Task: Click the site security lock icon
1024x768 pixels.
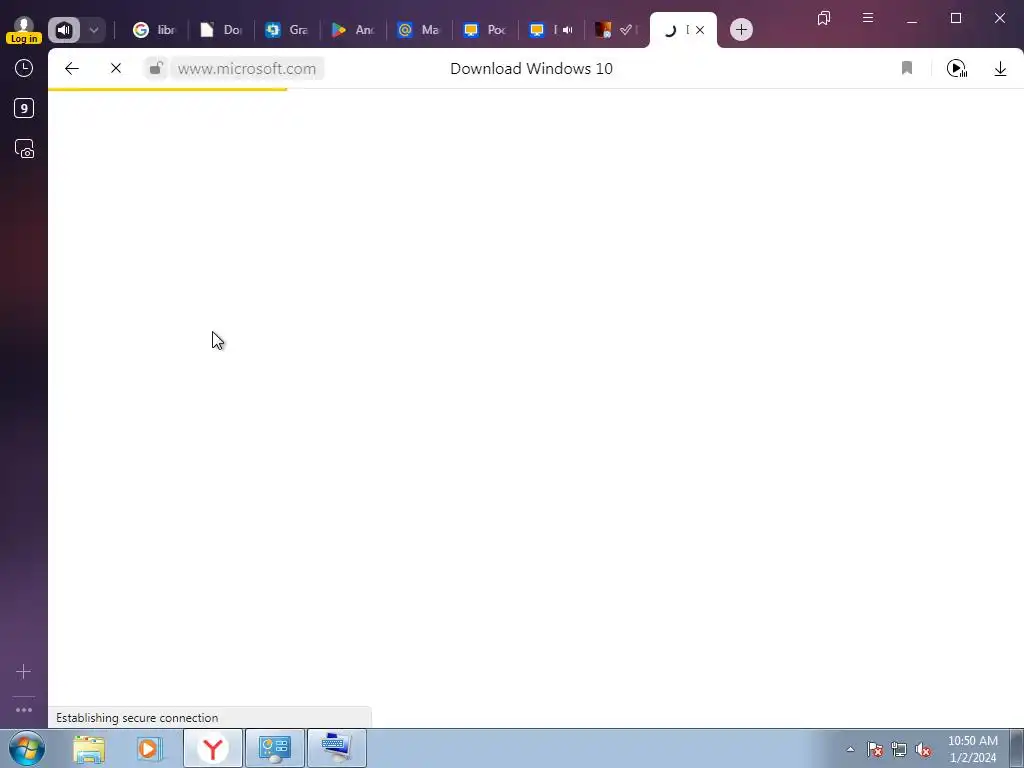Action: click(x=156, y=69)
